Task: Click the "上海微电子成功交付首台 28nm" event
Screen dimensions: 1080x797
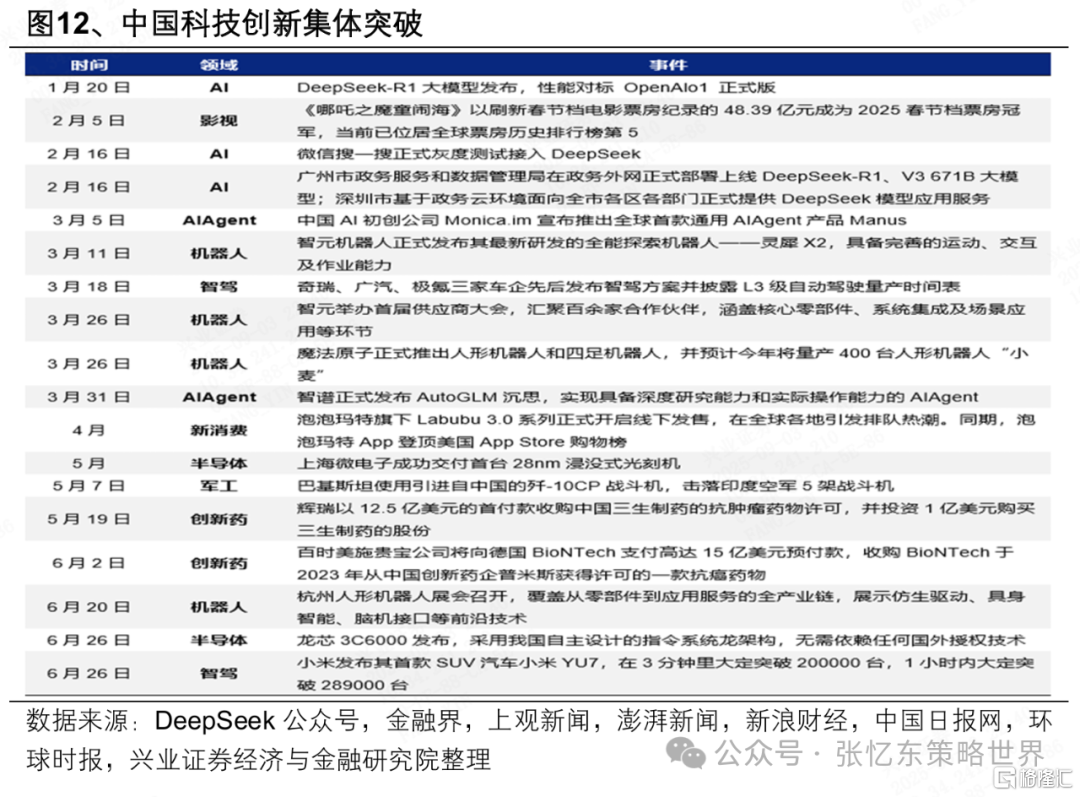Action: (488, 464)
